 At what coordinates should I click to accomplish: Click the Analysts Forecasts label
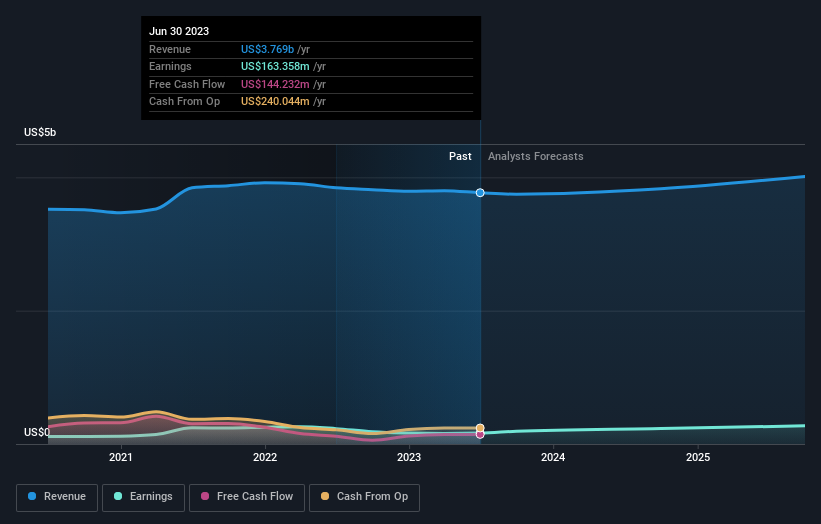(x=536, y=156)
